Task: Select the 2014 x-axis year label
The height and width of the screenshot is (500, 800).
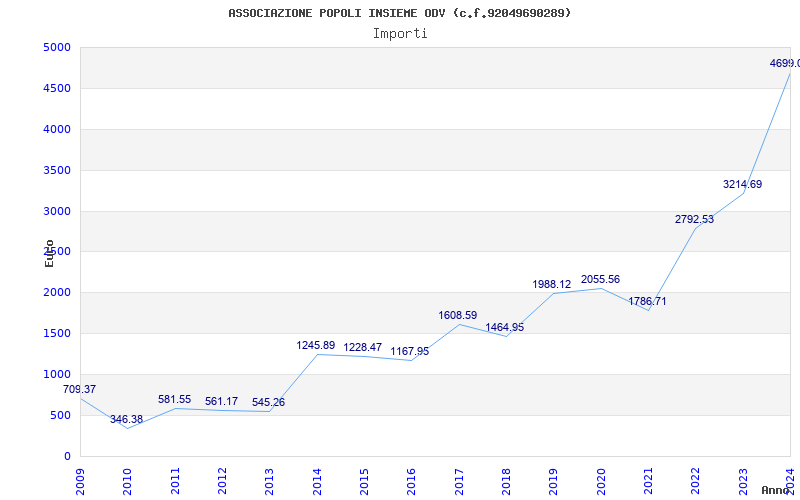Action: click(317, 482)
